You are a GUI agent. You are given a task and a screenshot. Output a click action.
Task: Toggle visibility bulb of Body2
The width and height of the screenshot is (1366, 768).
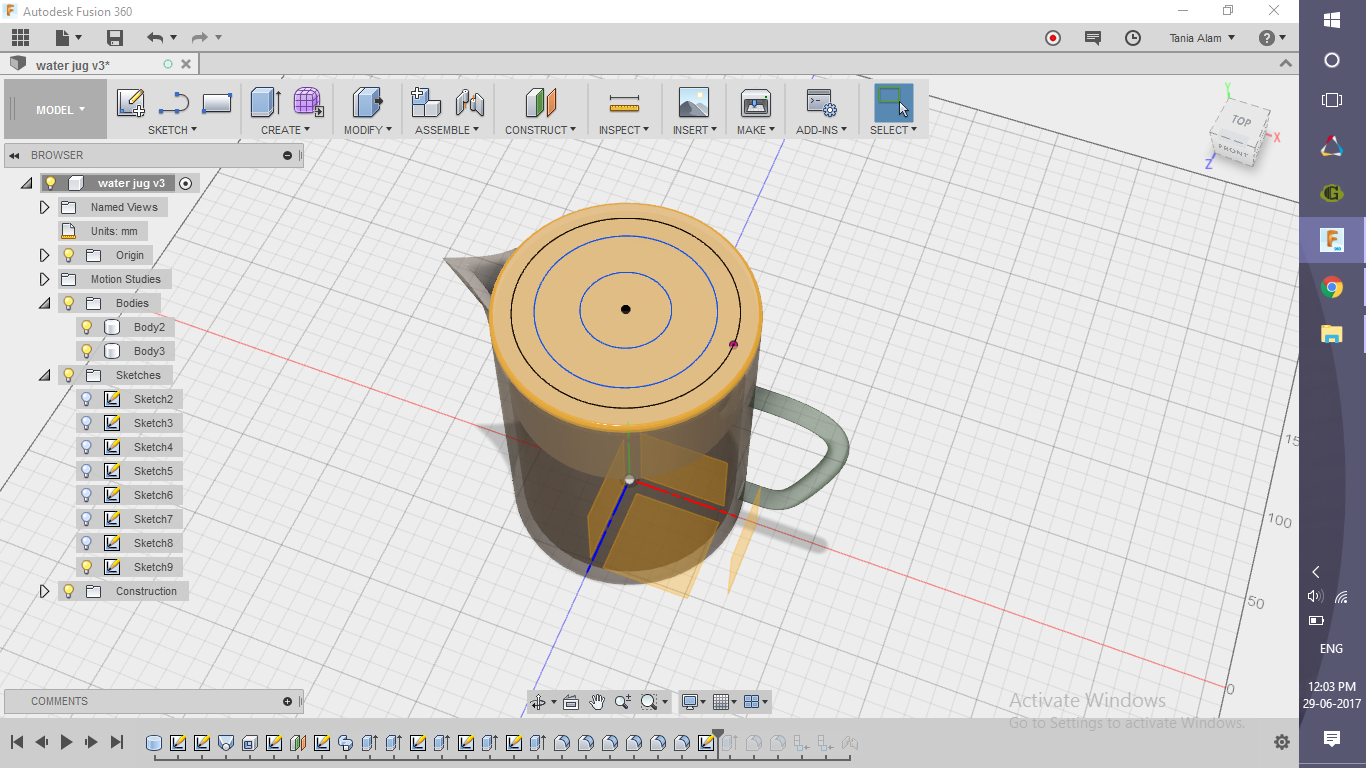pyautogui.click(x=87, y=327)
